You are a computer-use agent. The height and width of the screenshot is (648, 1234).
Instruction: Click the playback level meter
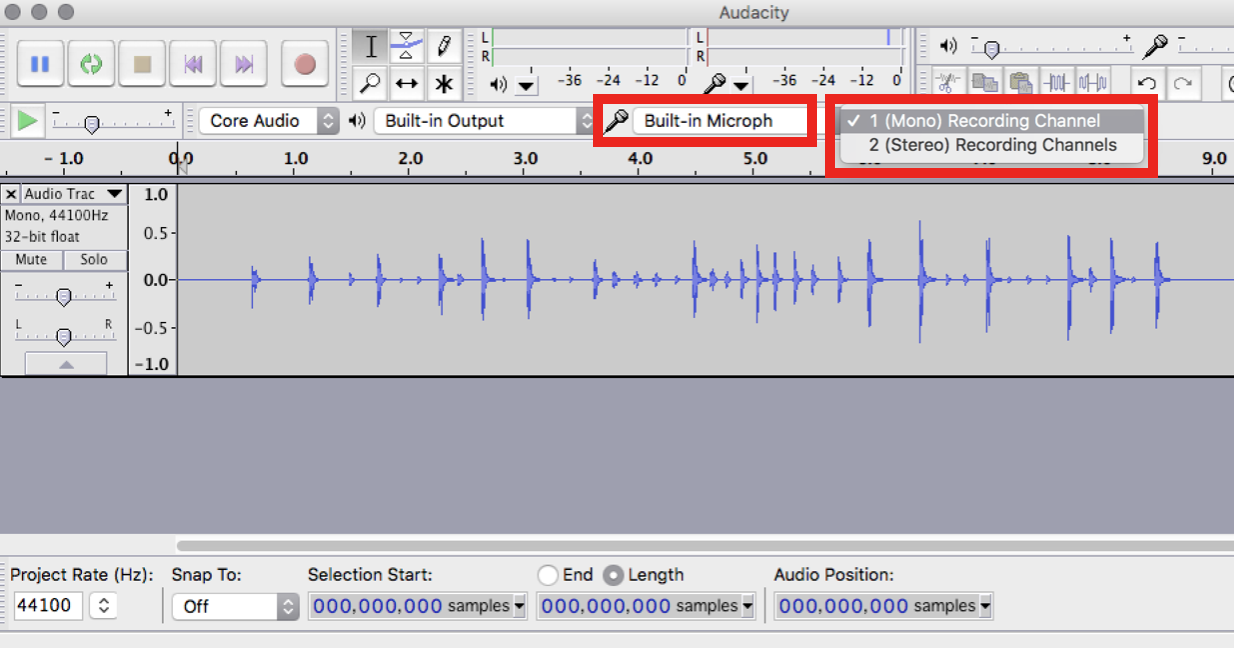[588, 46]
